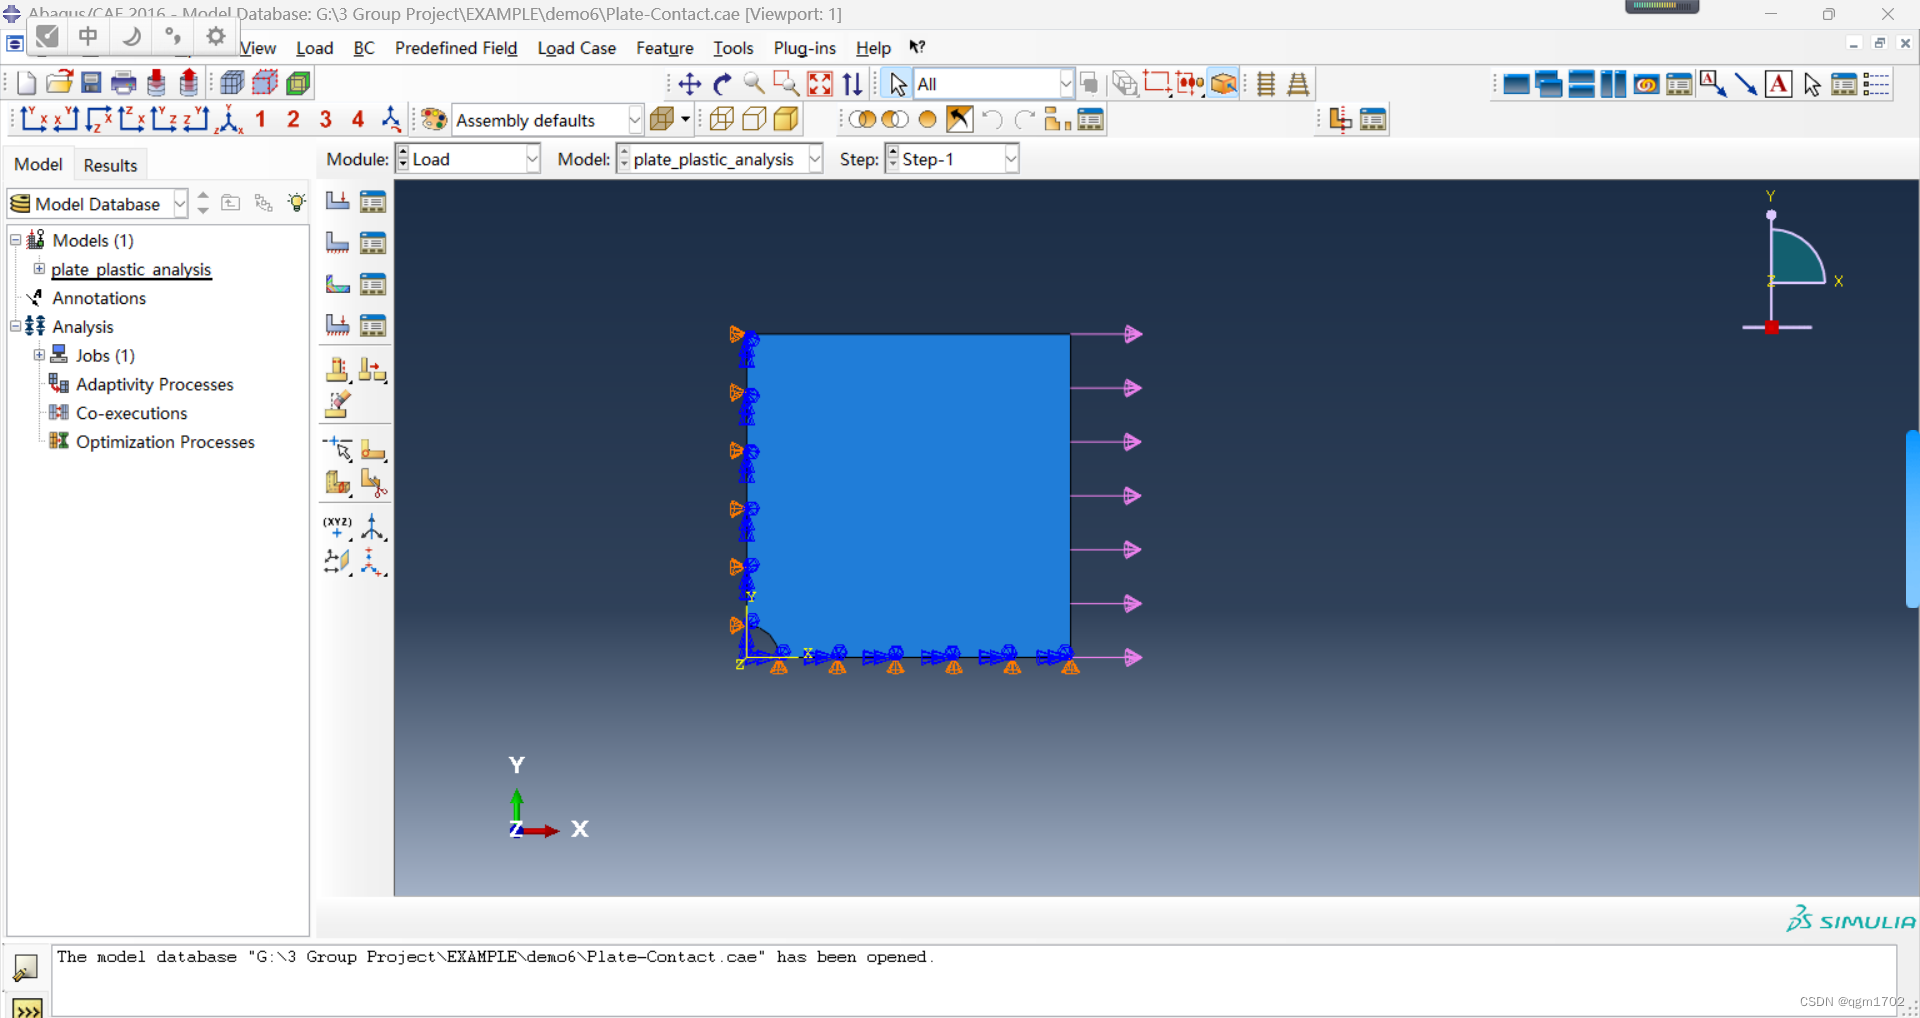Click the New Model Database icon
1920x1018 pixels.
pos(27,83)
